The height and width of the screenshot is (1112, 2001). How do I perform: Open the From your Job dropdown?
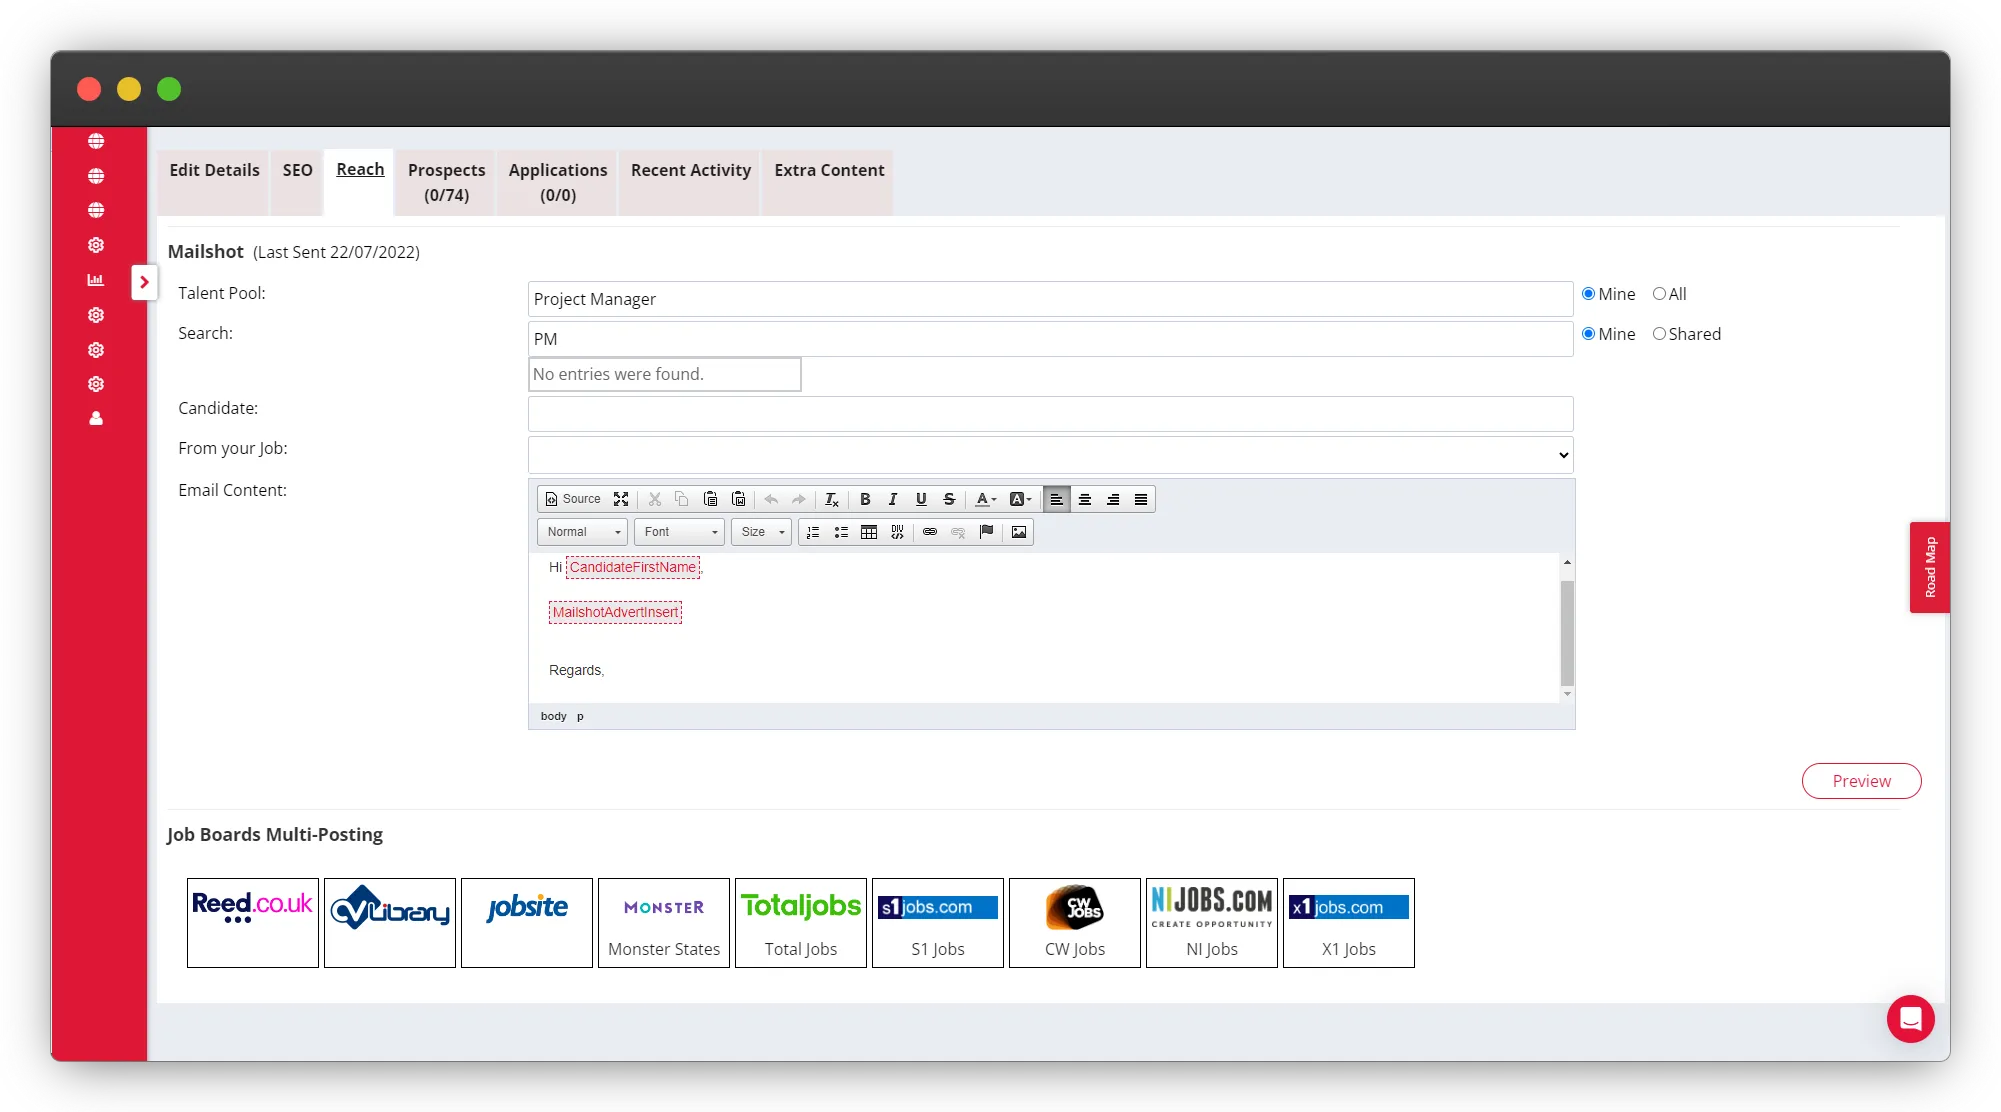point(1050,455)
